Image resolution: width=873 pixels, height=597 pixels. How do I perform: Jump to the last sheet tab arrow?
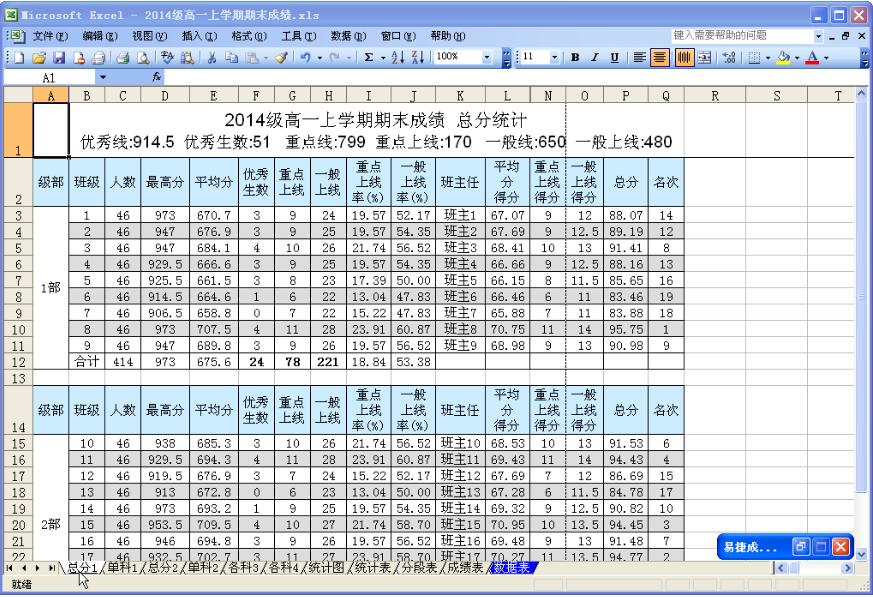(51, 568)
